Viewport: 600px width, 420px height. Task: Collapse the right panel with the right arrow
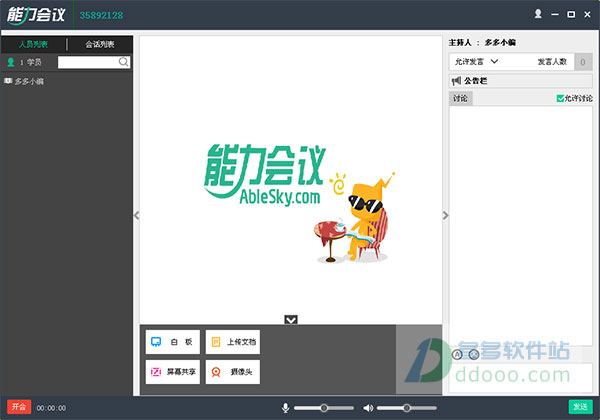click(x=445, y=215)
